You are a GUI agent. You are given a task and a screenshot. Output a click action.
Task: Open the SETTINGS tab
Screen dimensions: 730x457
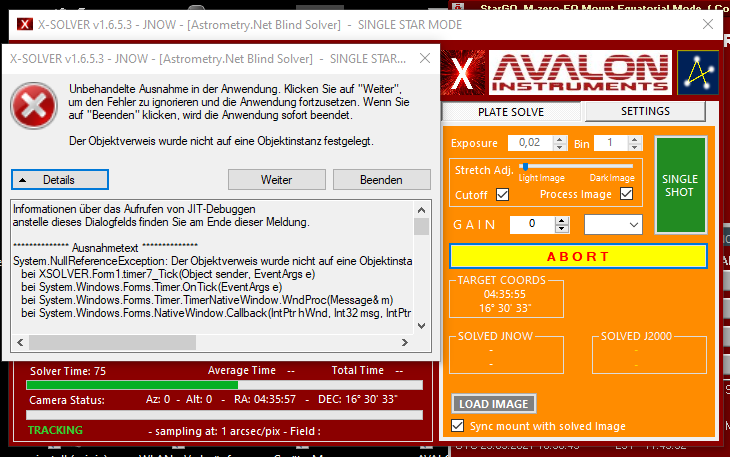point(645,111)
